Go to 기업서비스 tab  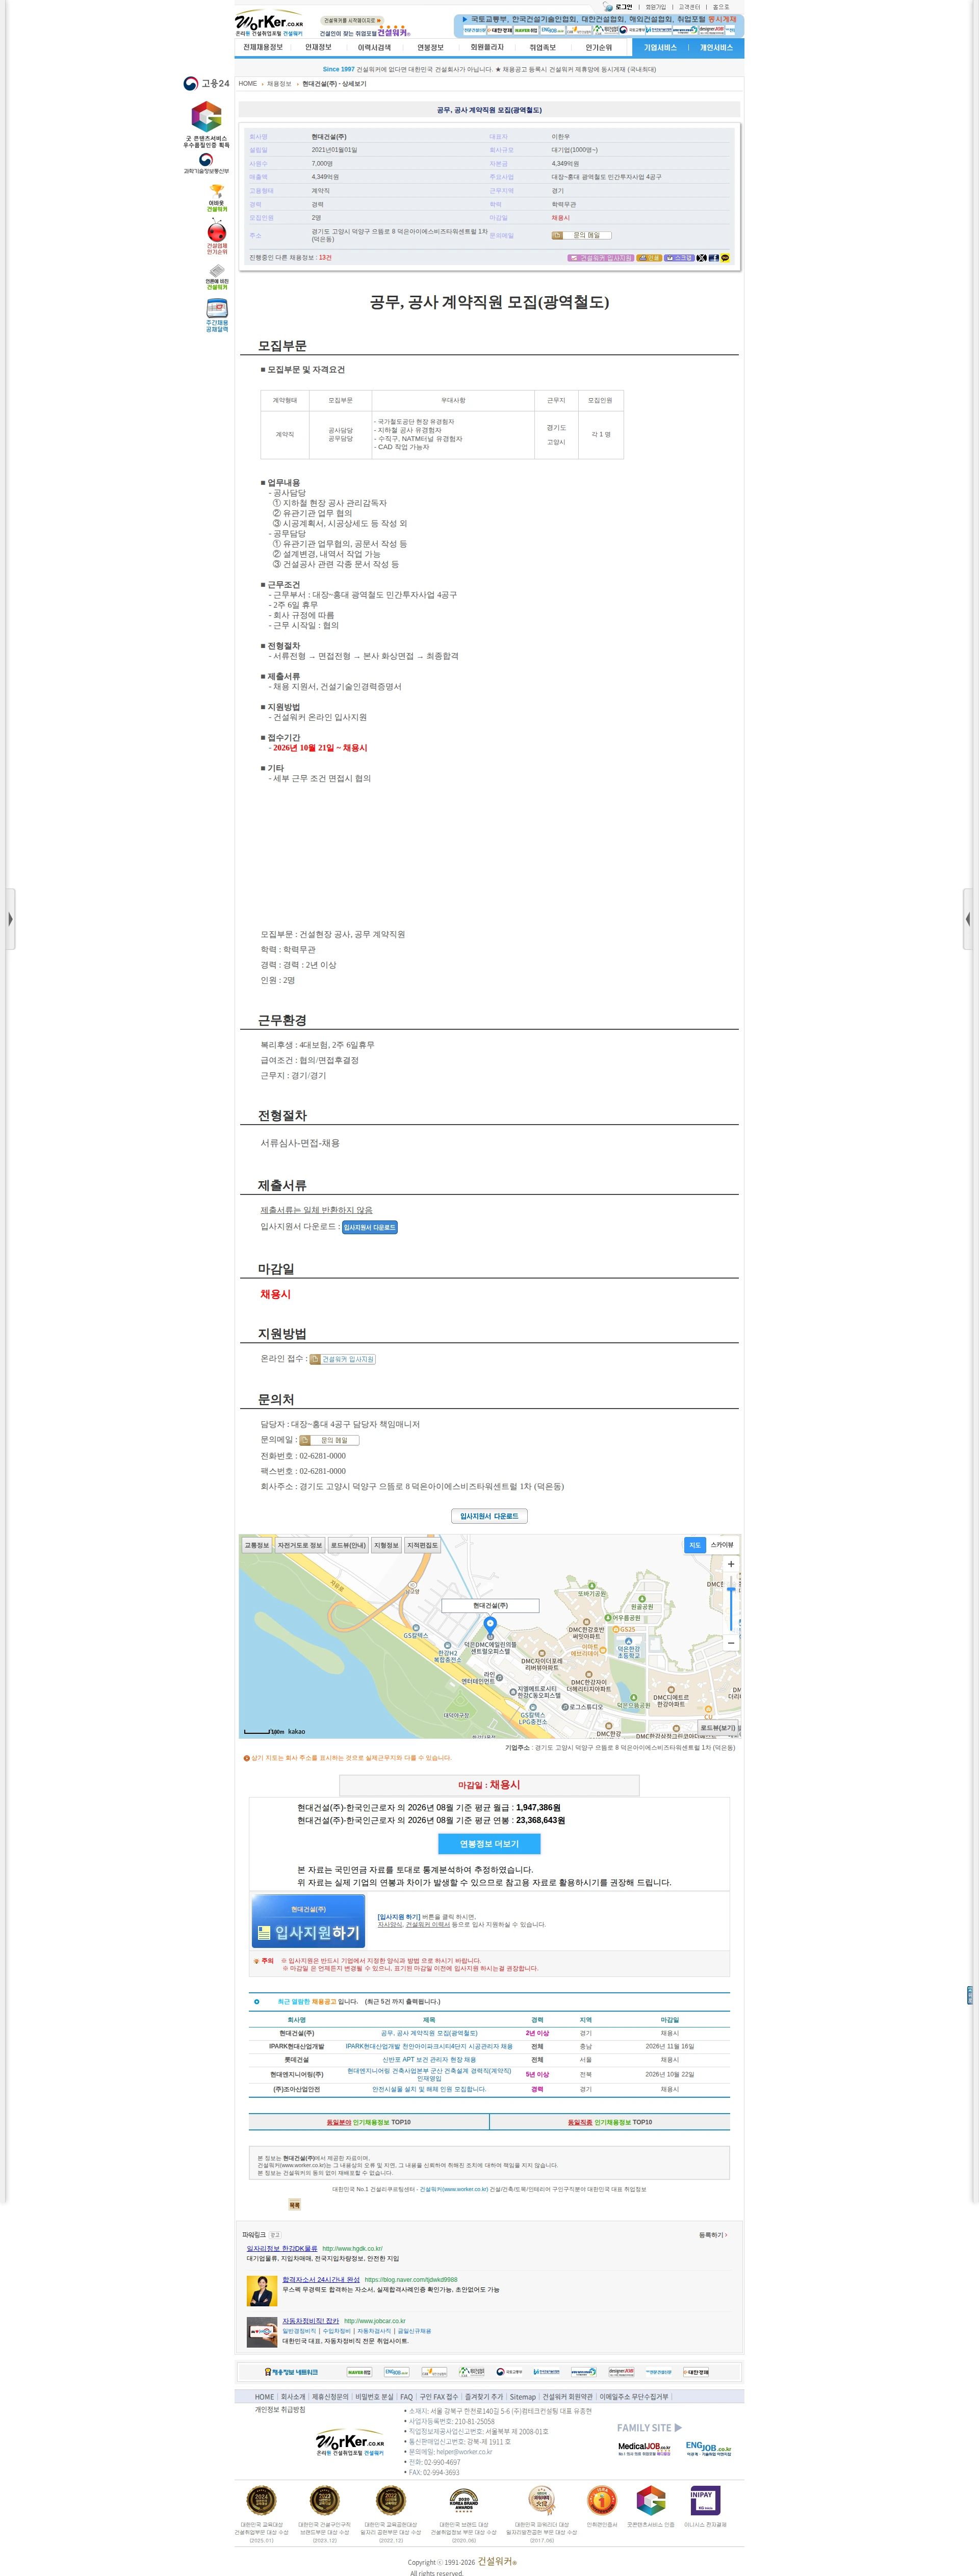pos(660,47)
